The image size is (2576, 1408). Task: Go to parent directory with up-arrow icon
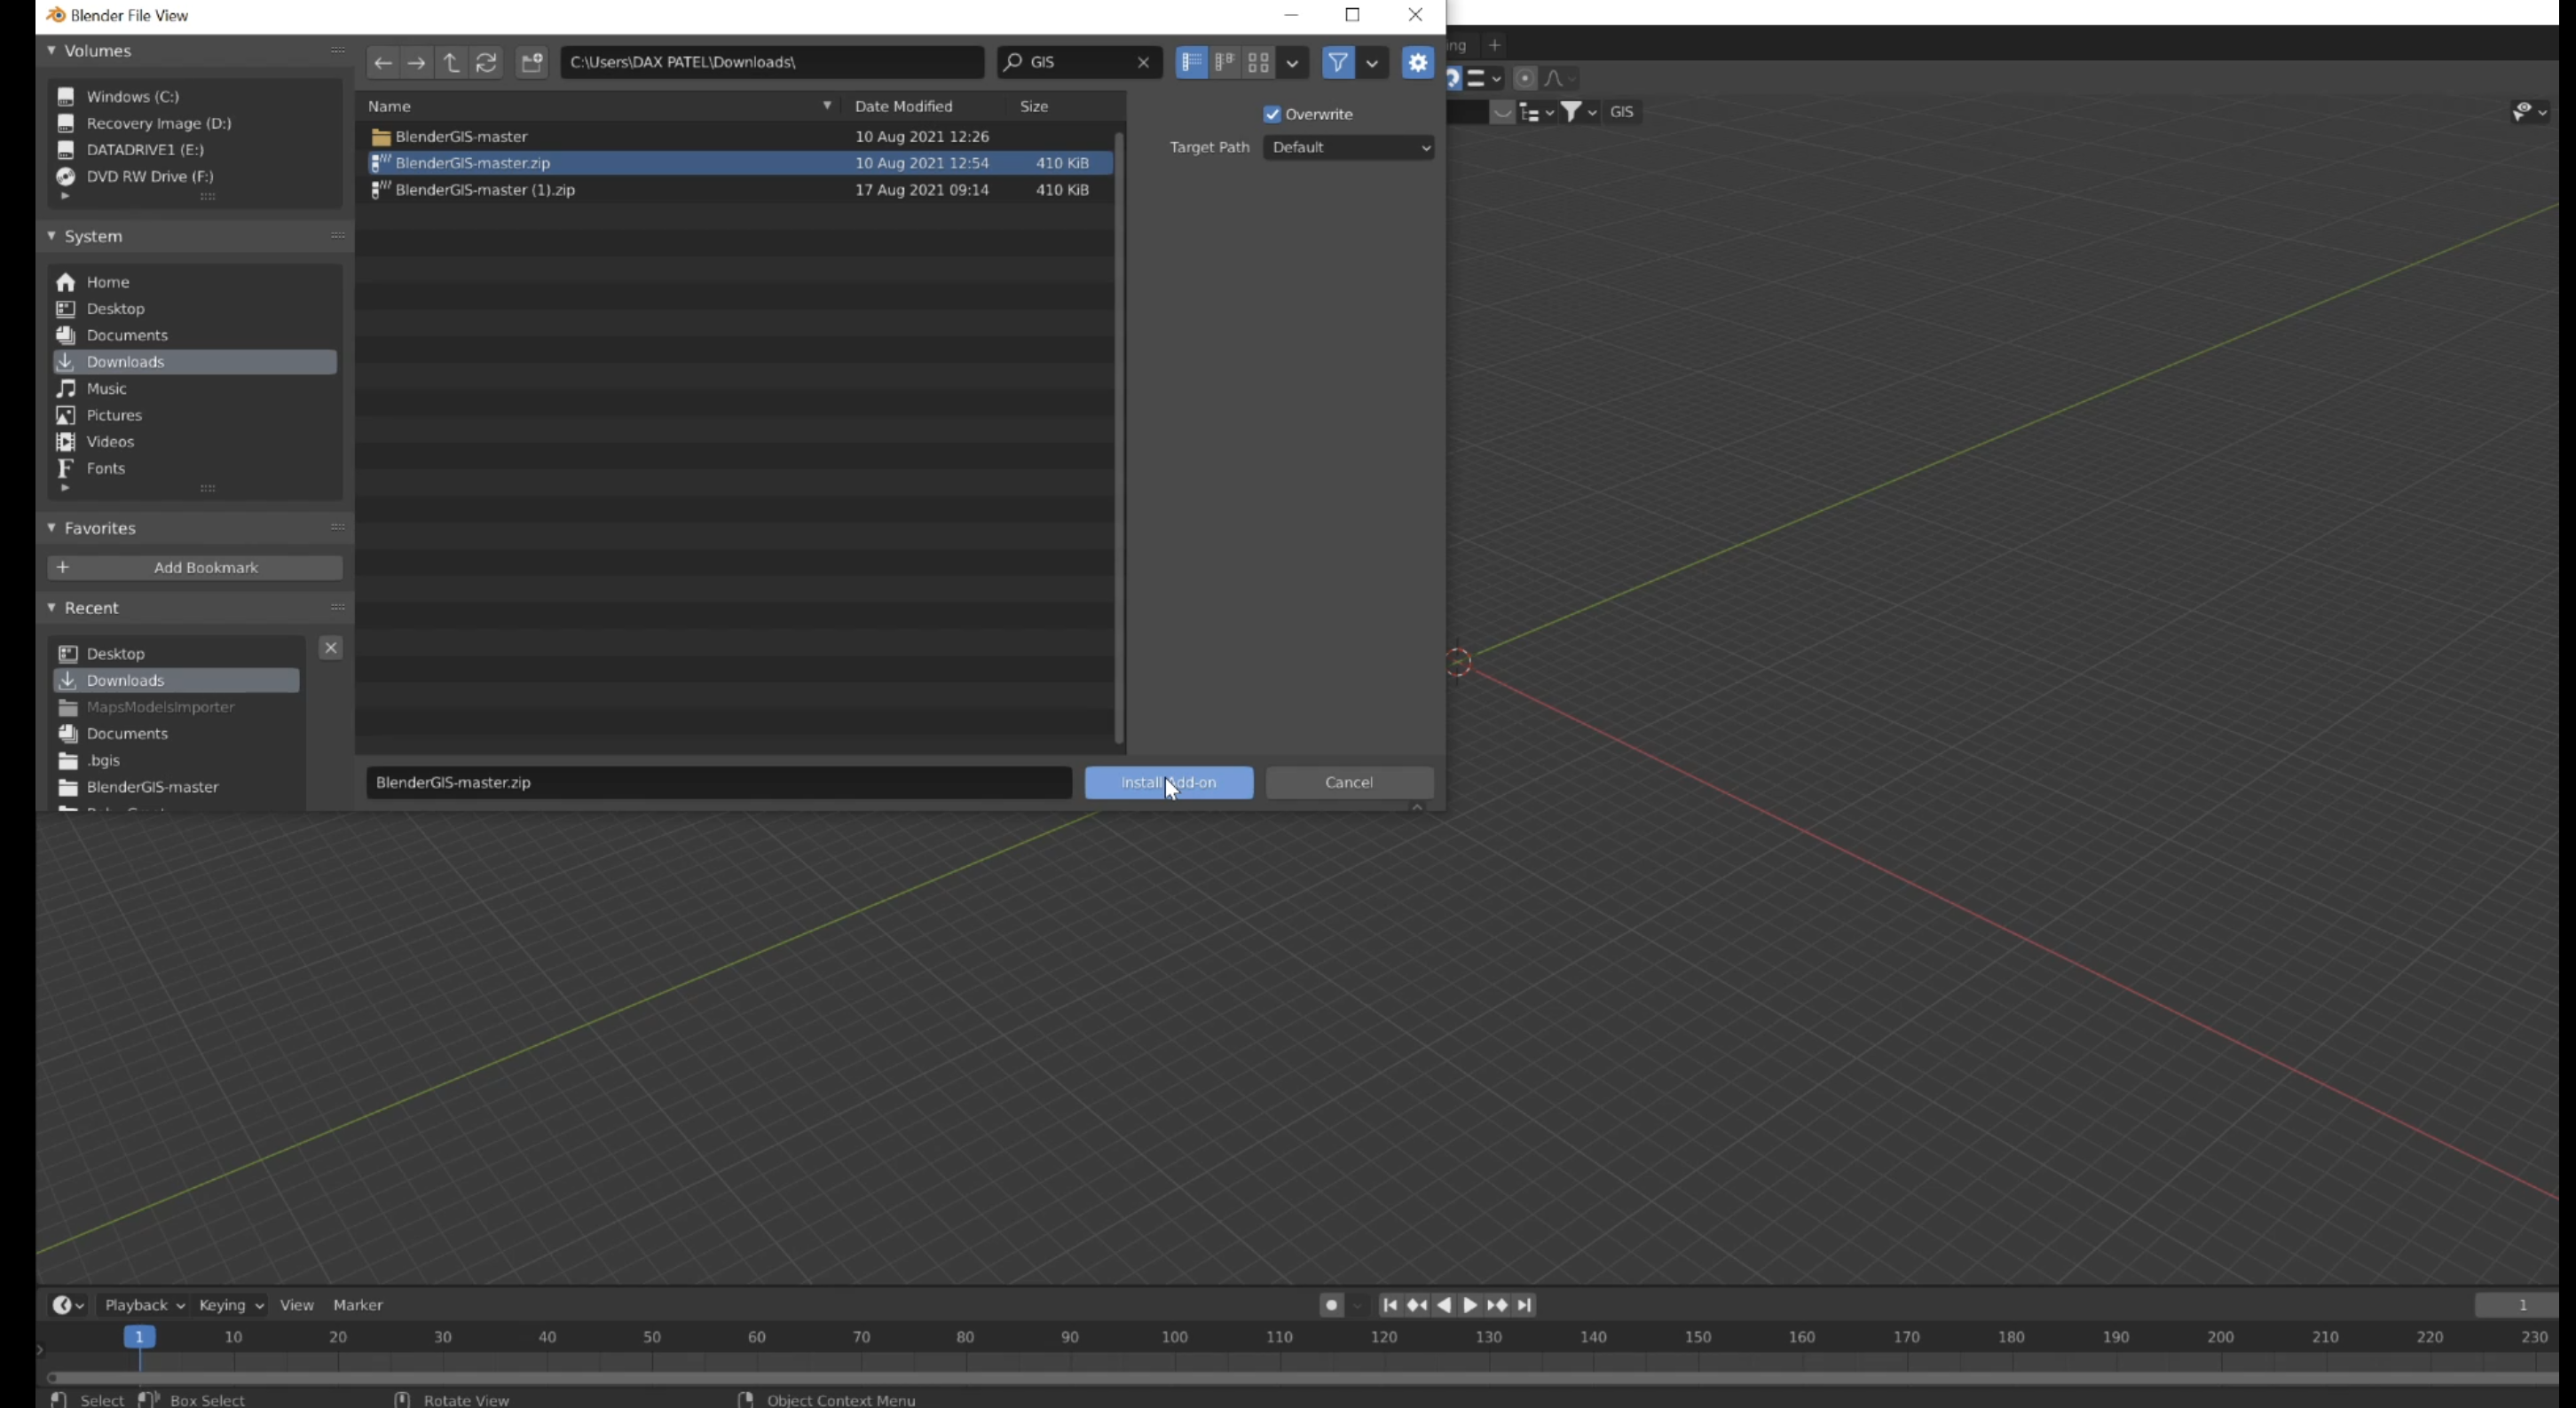[x=451, y=63]
